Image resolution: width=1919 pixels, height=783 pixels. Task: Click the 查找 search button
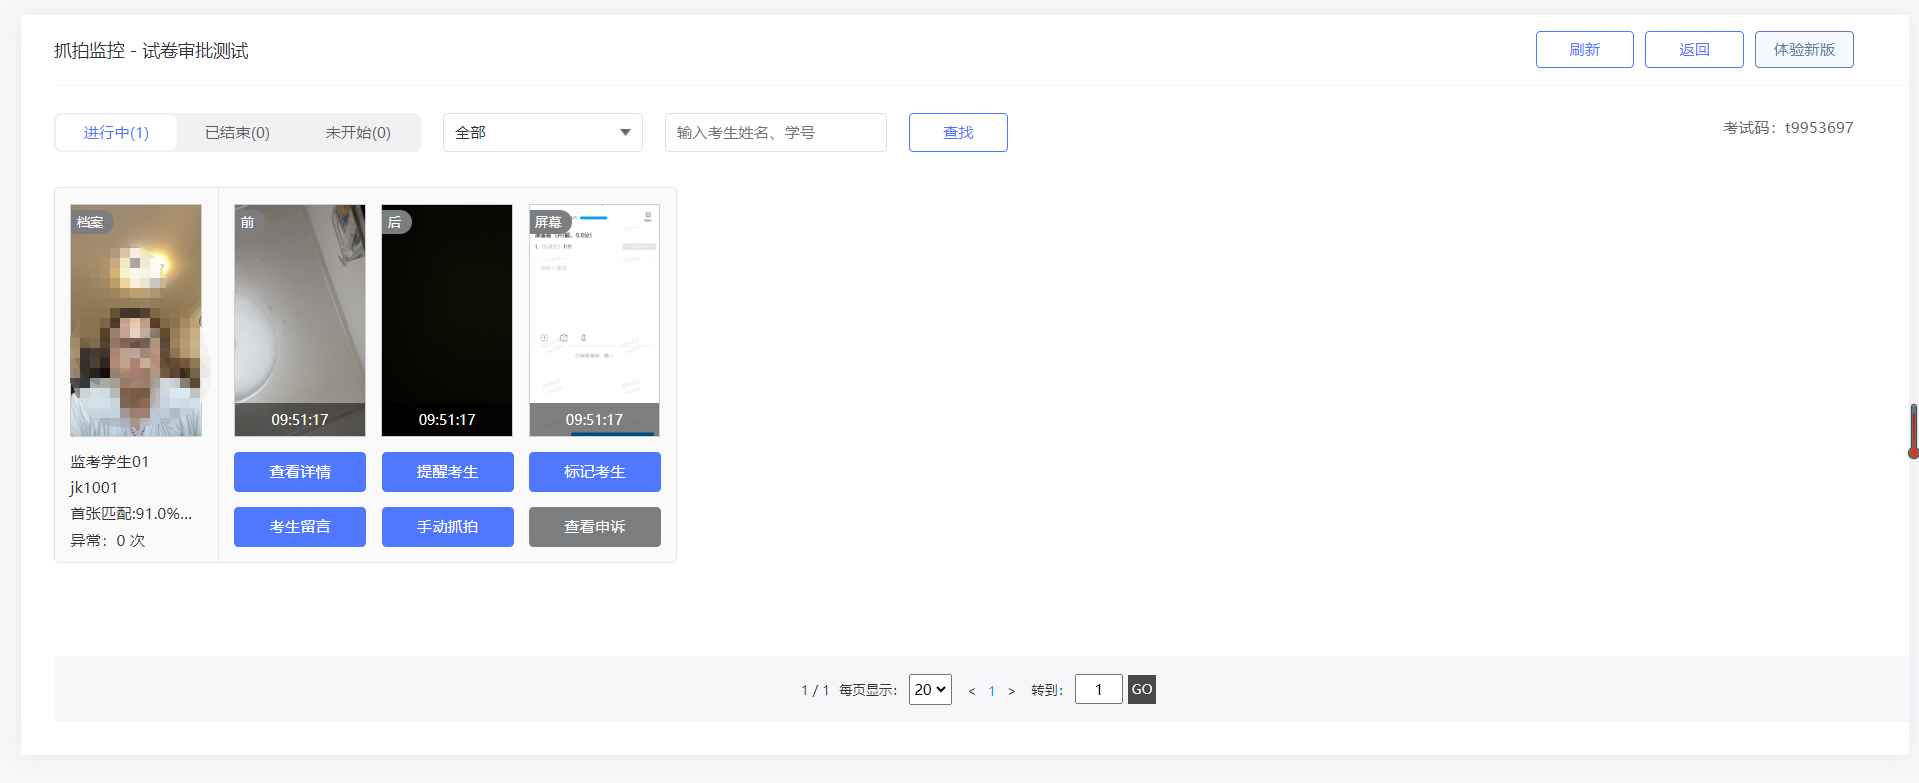(957, 133)
